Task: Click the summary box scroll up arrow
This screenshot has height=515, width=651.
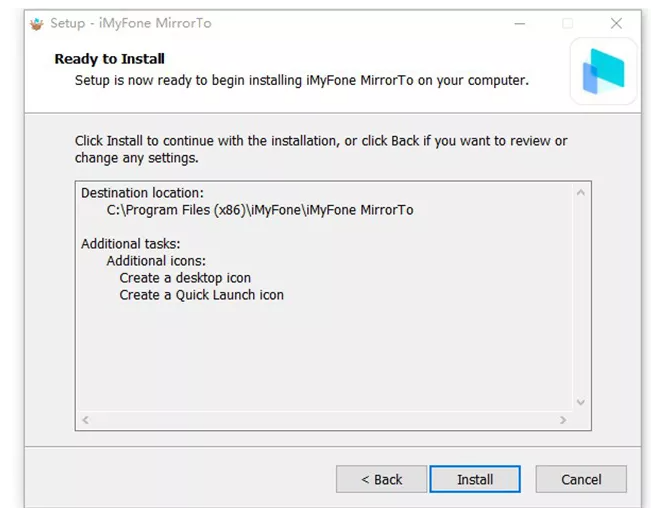Action: pyautogui.click(x=581, y=192)
